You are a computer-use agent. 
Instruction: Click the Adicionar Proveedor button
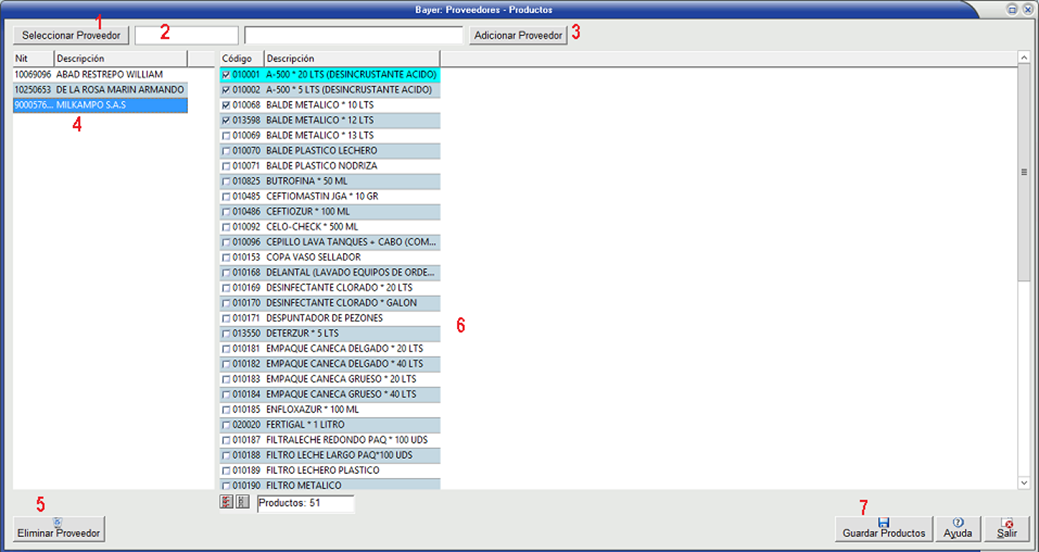point(518,35)
